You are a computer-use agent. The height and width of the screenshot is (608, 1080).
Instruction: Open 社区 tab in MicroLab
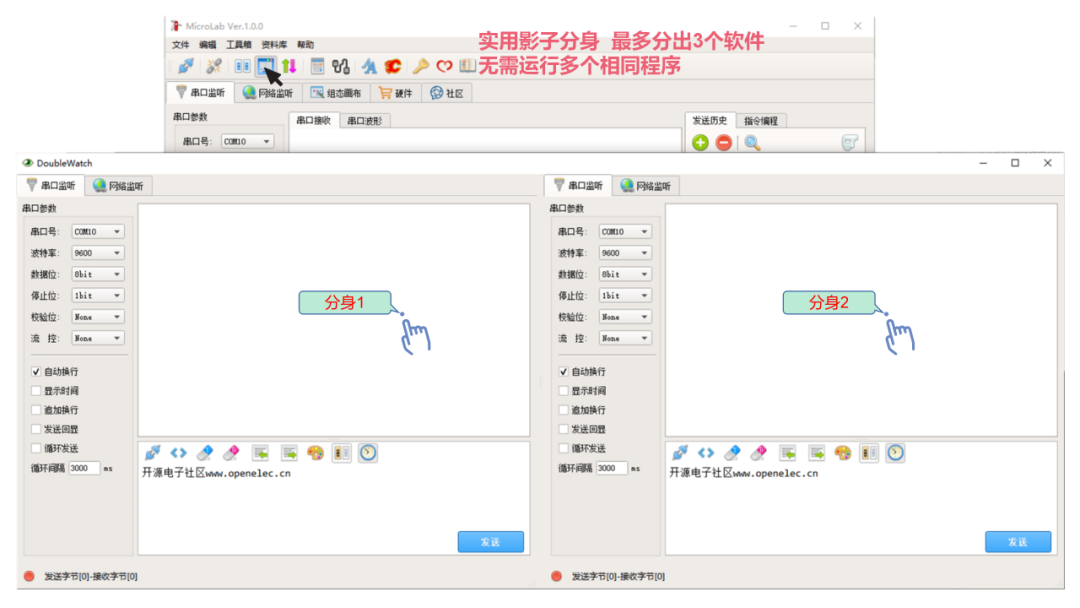[447, 93]
